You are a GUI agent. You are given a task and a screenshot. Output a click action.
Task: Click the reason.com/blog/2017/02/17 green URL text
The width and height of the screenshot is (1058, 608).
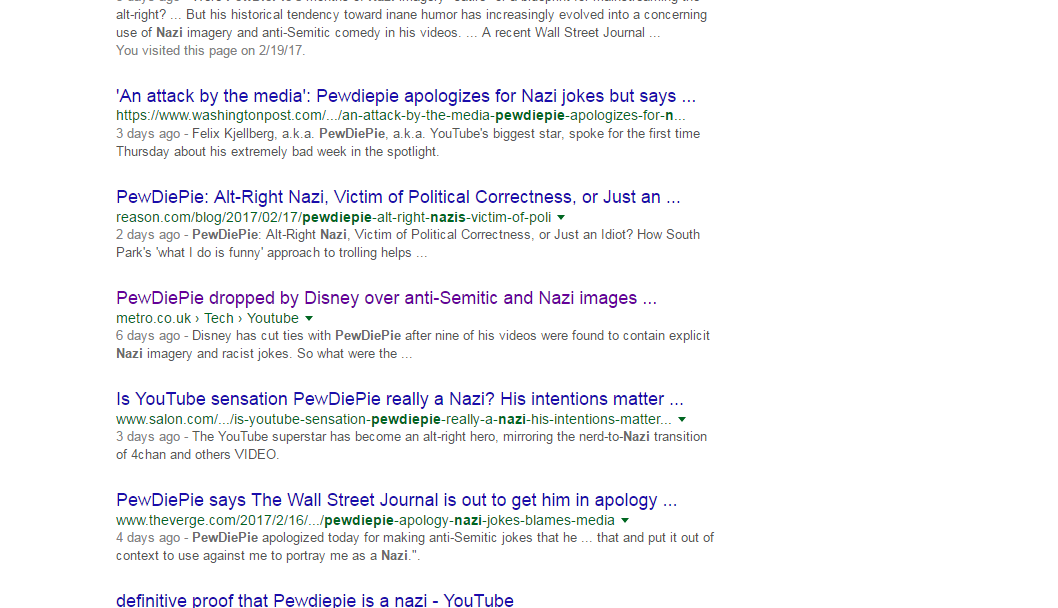333,217
